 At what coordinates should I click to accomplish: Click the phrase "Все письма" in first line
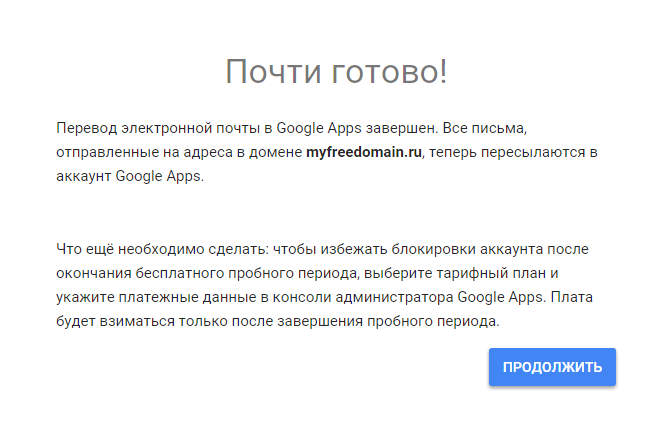(x=508, y=129)
